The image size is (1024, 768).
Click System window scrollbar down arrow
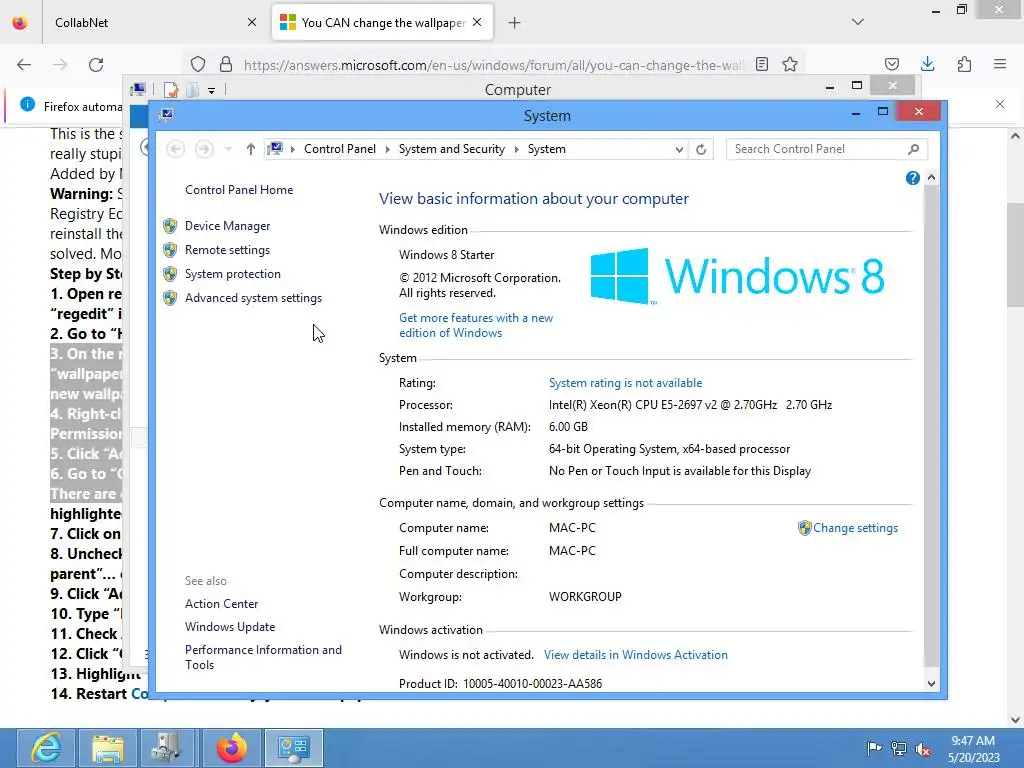931,684
